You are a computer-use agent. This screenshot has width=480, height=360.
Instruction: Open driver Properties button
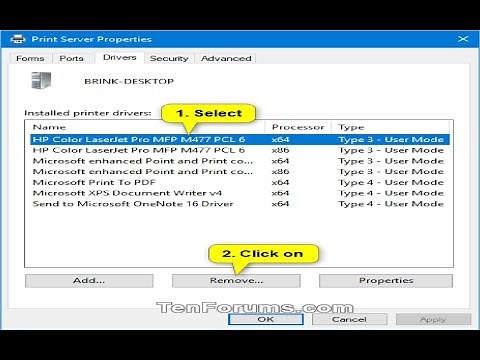386,281
